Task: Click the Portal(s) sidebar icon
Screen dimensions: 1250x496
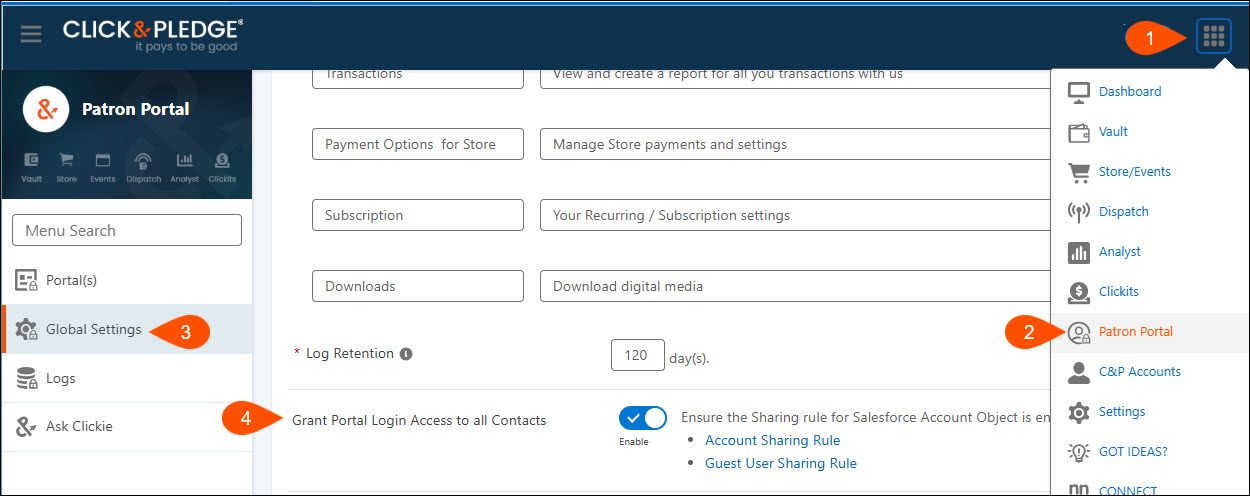Action: tap(27, 280)
